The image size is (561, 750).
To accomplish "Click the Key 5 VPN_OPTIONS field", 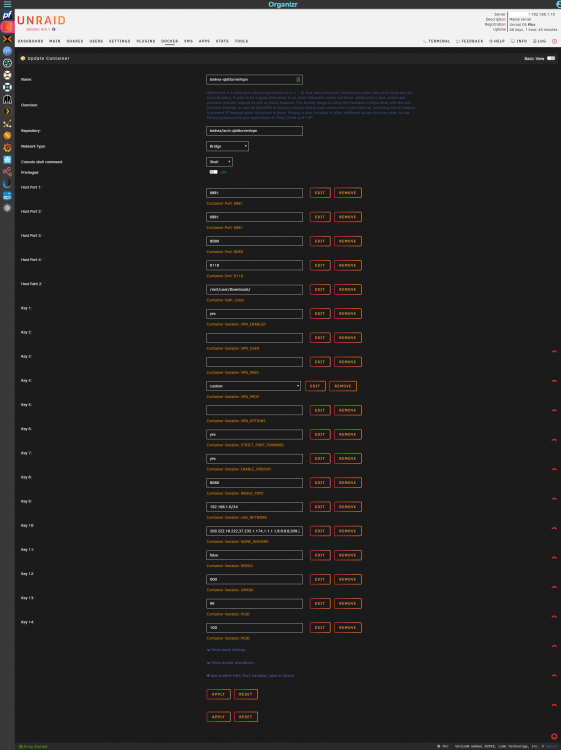I will pos(254,410).
